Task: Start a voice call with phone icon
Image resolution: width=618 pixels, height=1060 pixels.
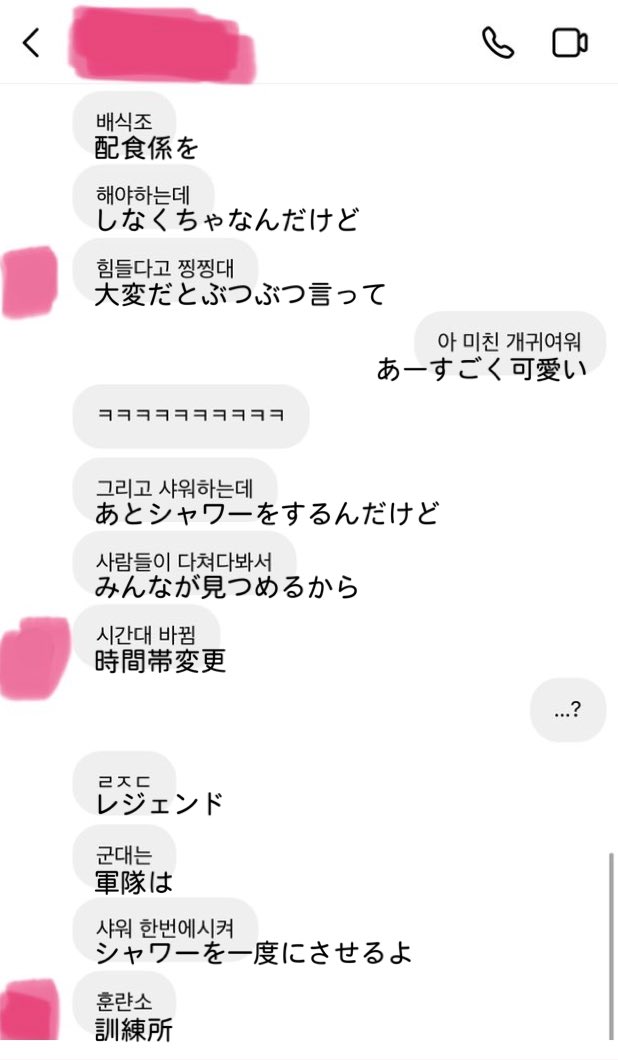Action: click(498, 43)
